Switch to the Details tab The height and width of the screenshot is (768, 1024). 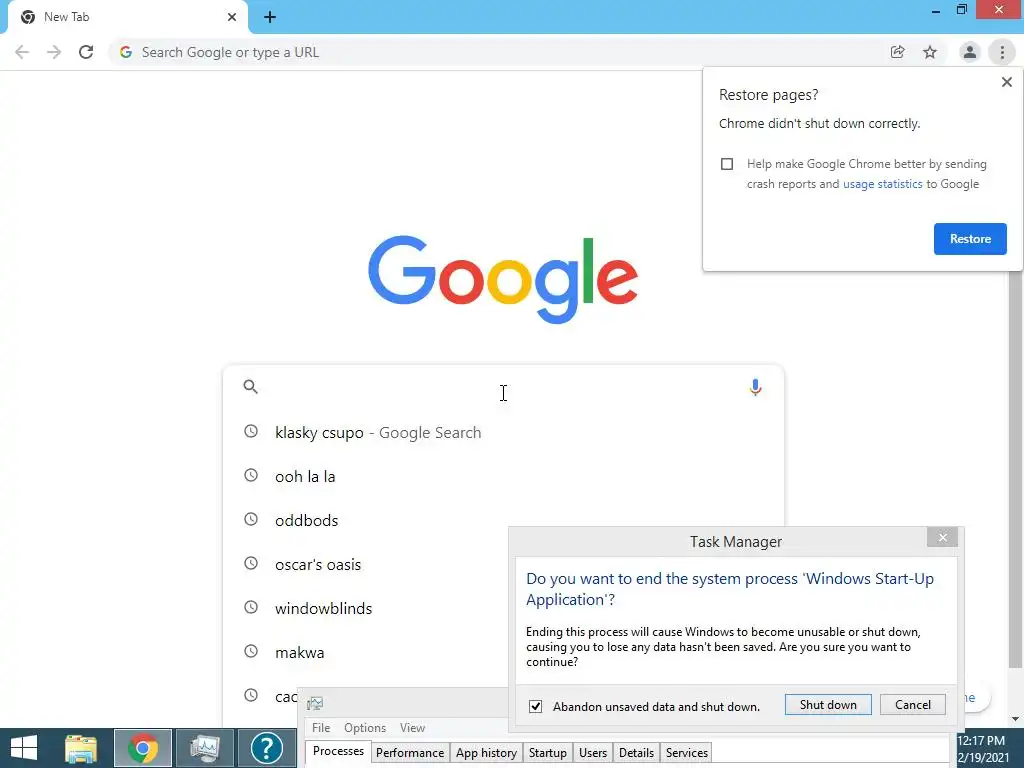636,752
